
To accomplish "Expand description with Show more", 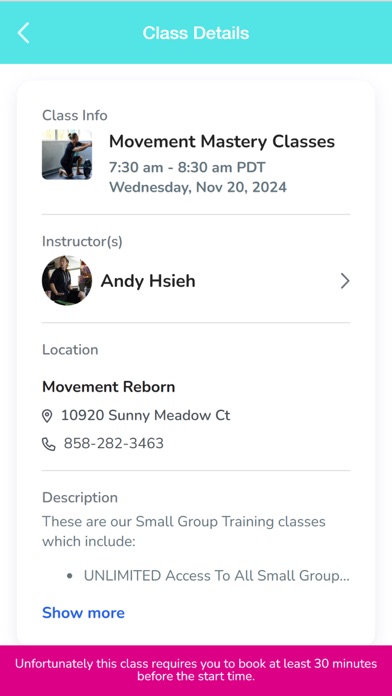I will coord(83,613).
